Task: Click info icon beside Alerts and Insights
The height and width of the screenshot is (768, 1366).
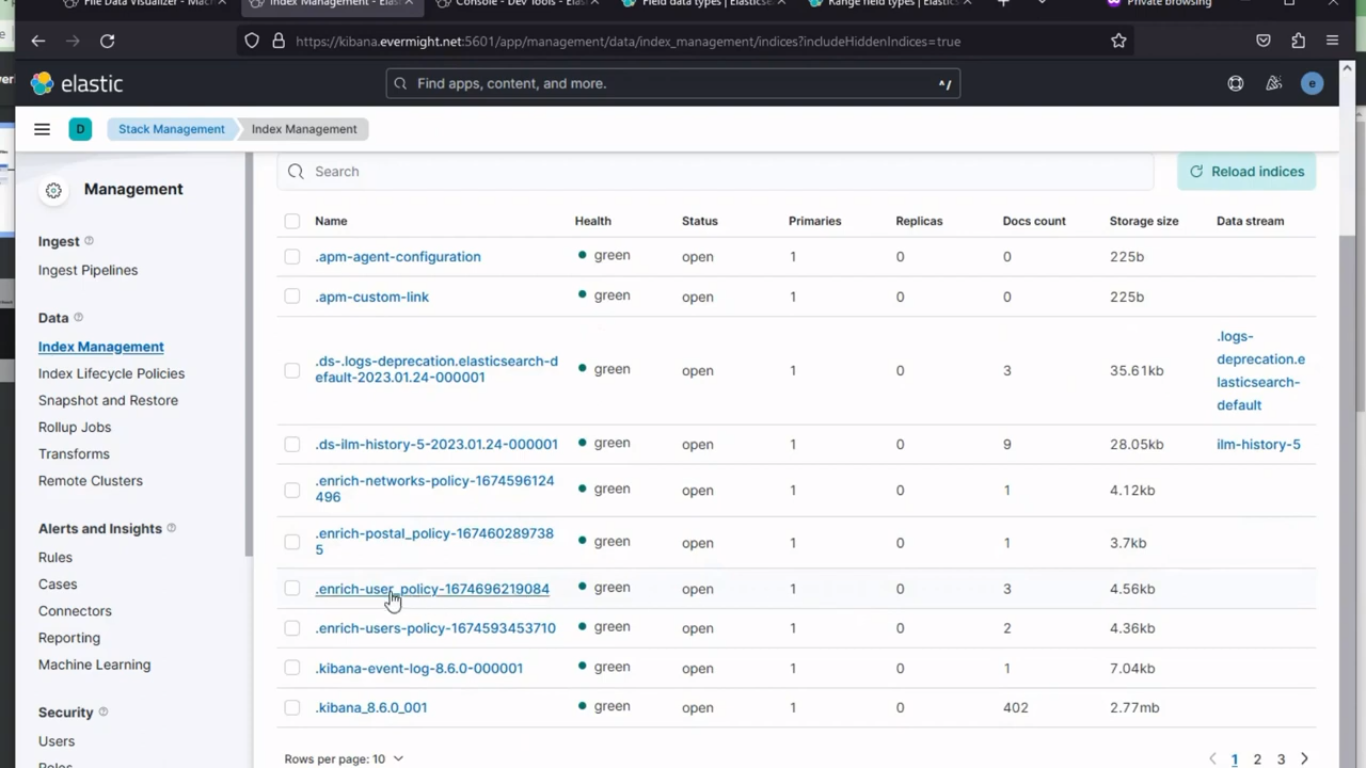Action: coord(171,528)
